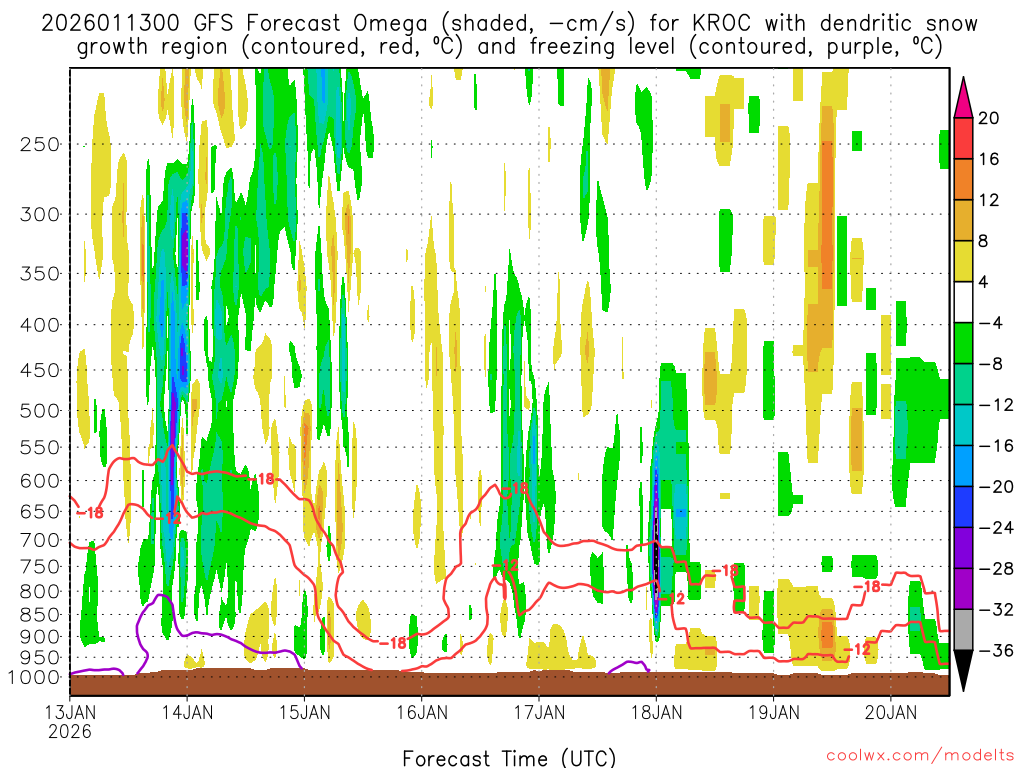Viewport: 1024px width, 768px height.
Task: Click the second title line with 'growth region'
Action: point(509,47)
